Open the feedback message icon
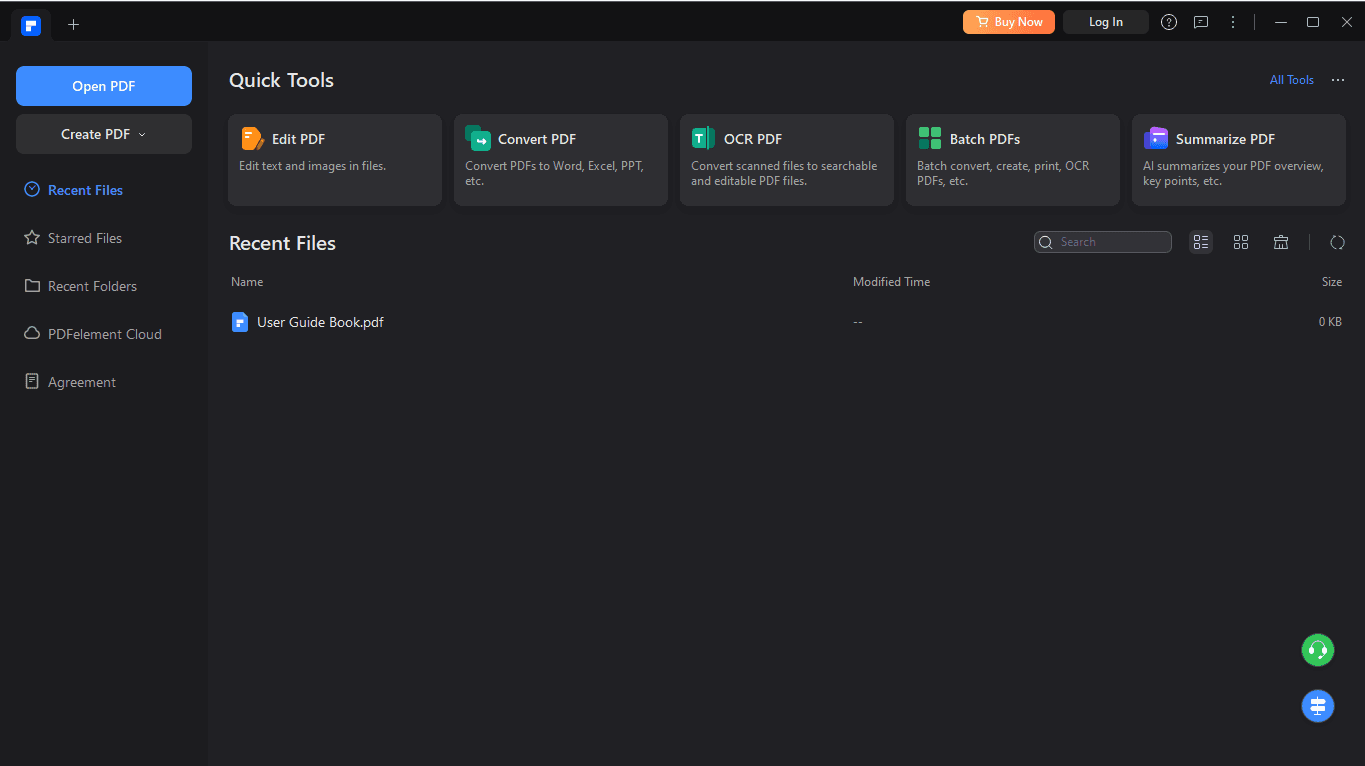 (x=1201, y=22)
